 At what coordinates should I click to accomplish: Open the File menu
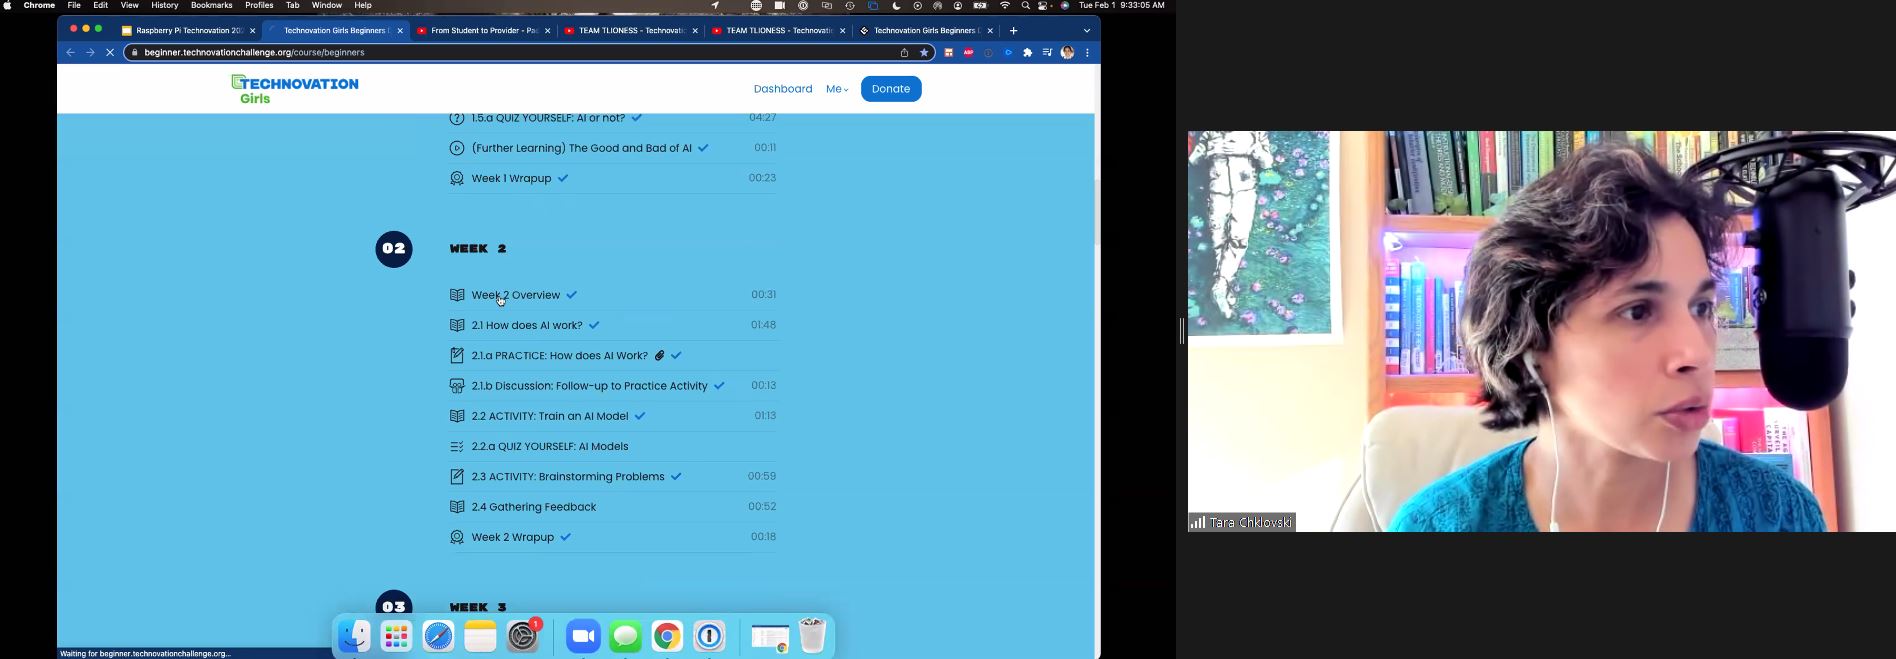point(74,6)
